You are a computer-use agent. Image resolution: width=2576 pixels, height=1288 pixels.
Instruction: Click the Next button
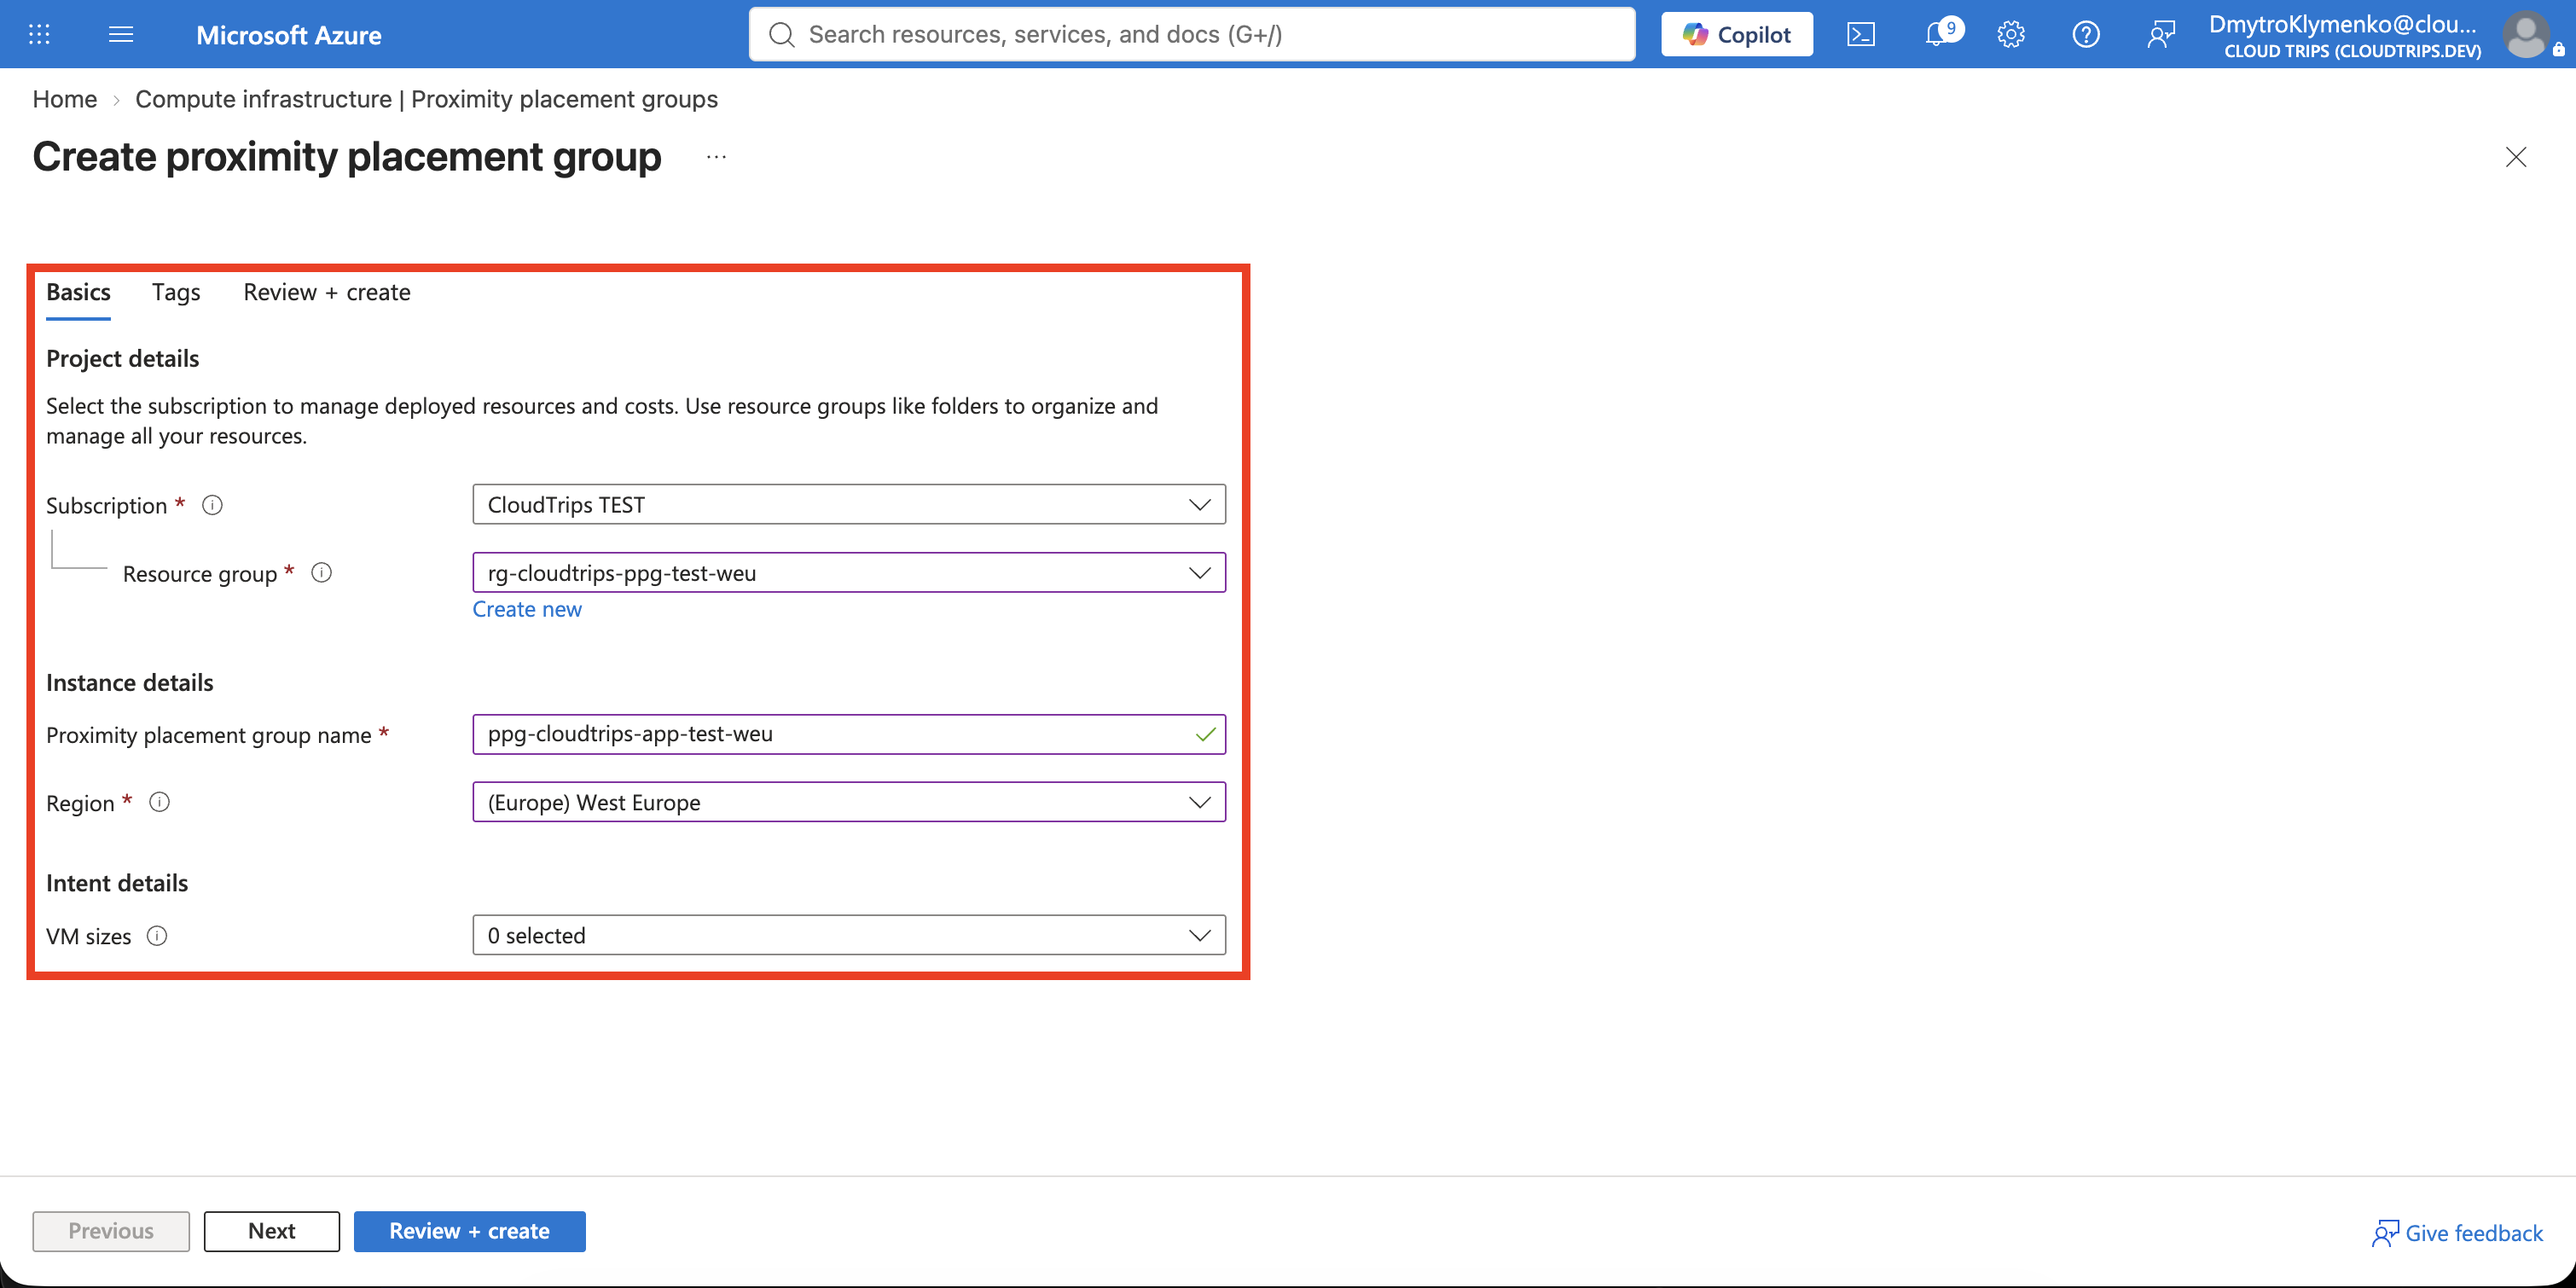click(272, 1231)
